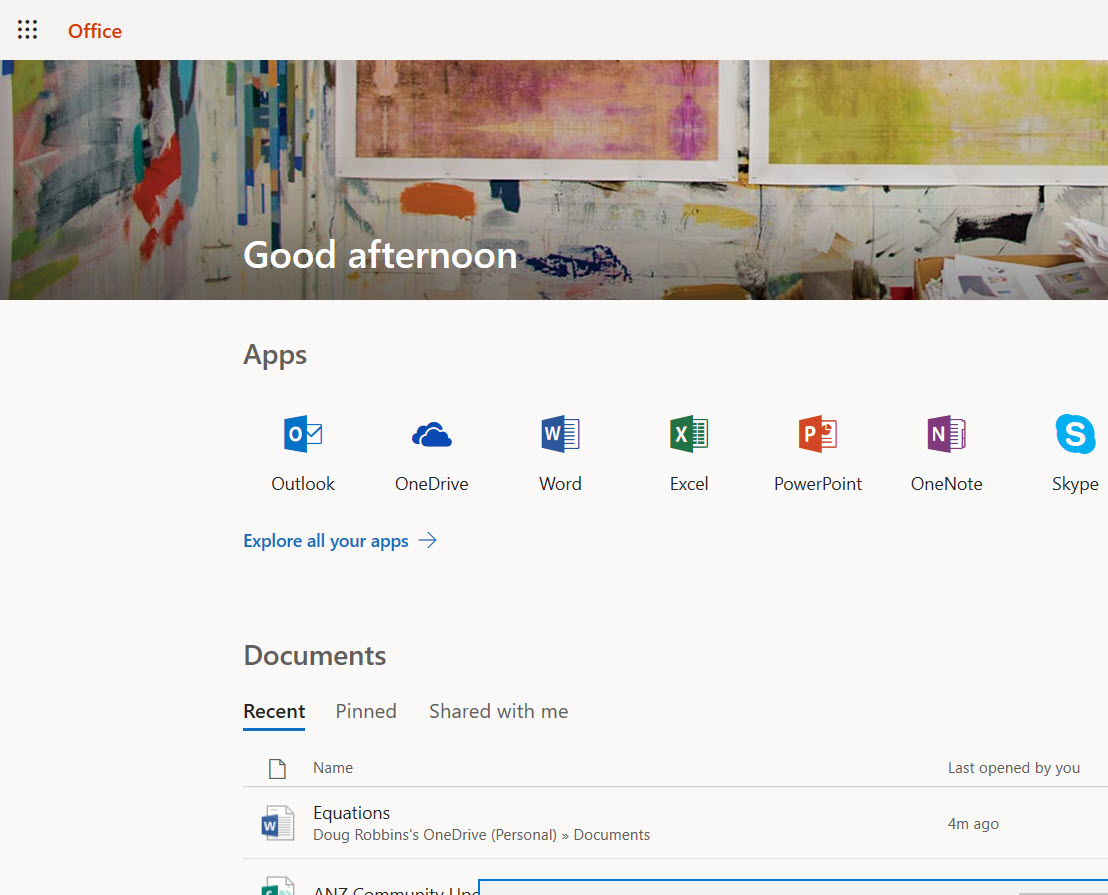Click the Office home link
This screenshot has width=1108, height=895.
click(x=95, y=31)
